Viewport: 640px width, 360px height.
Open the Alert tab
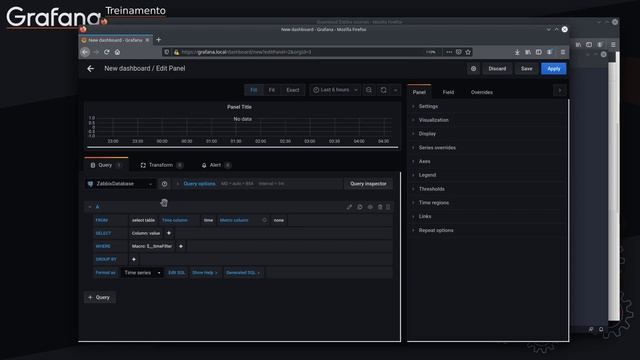click(x=216, y=165)
